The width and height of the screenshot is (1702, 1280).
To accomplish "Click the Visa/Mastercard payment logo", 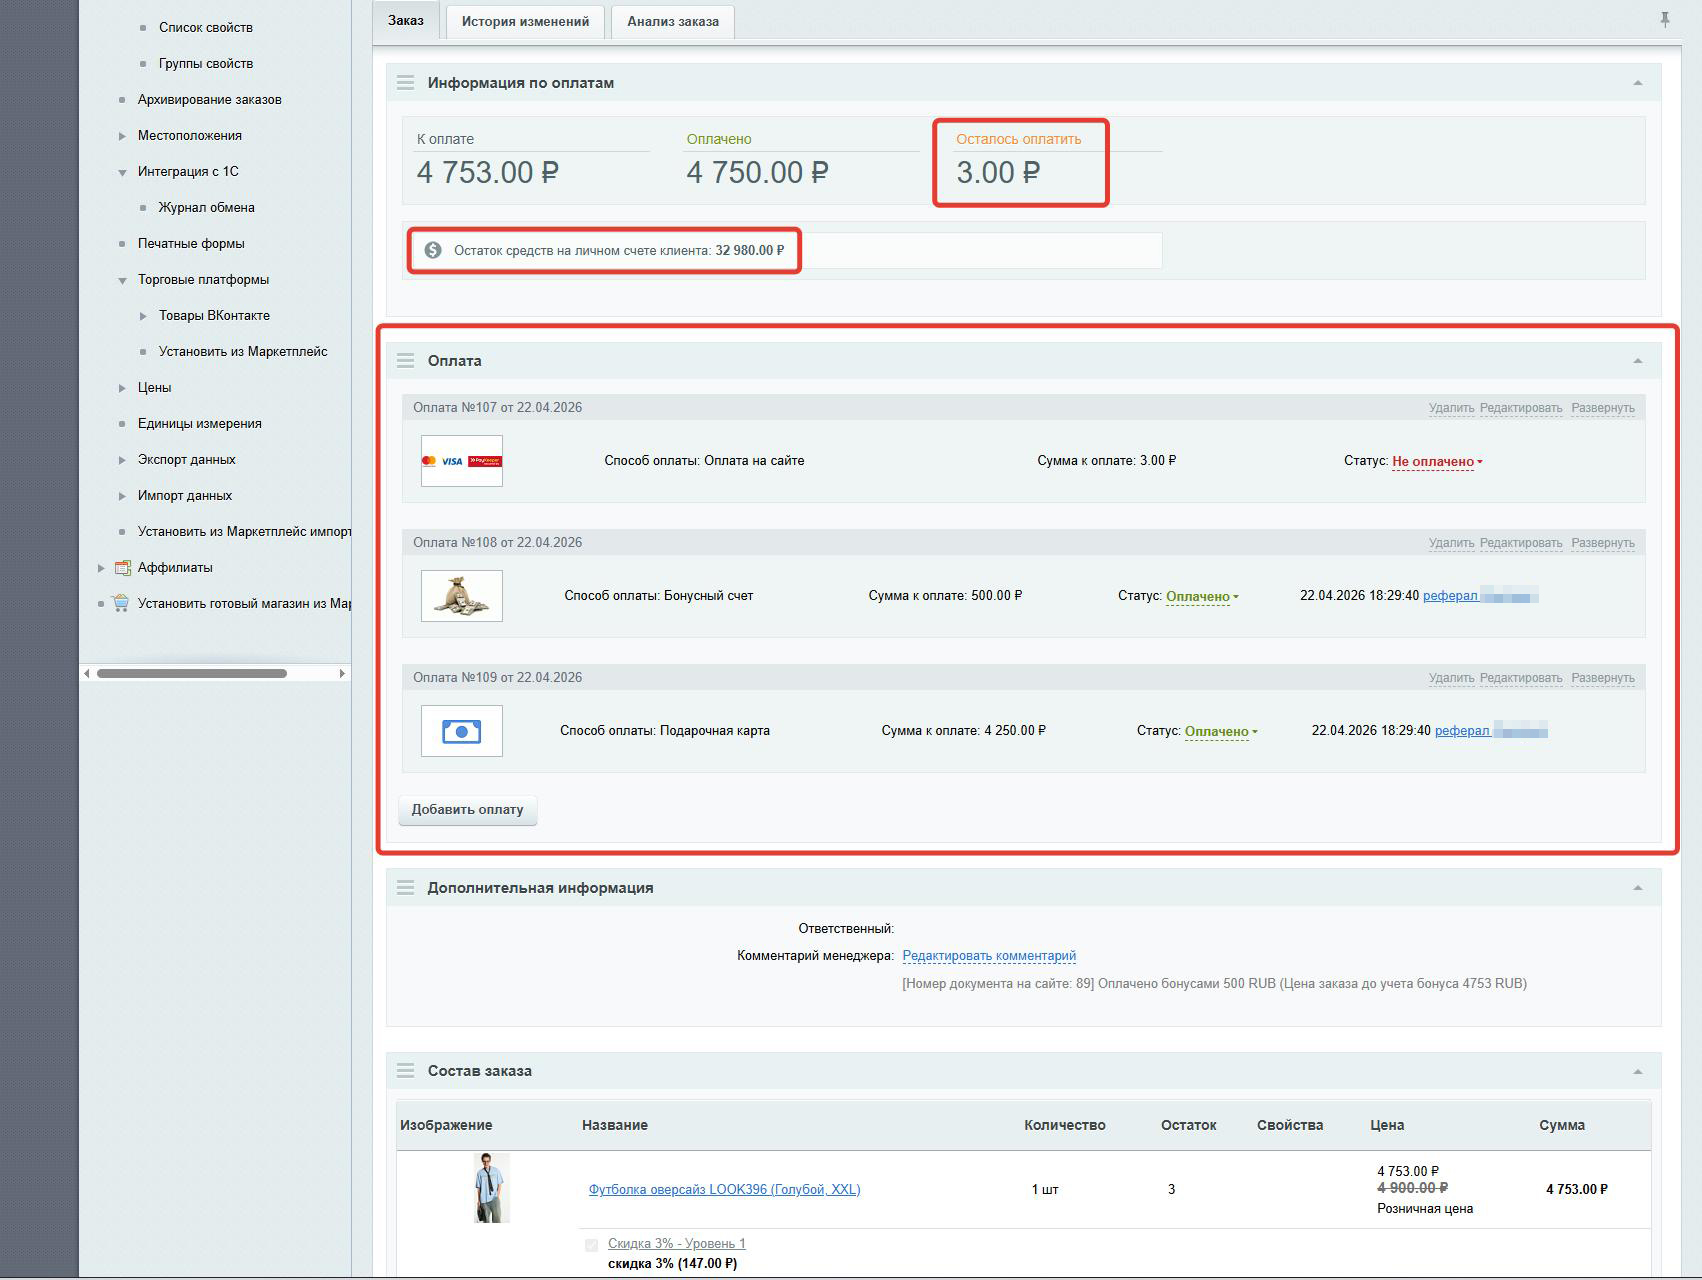I will (462, 461).
